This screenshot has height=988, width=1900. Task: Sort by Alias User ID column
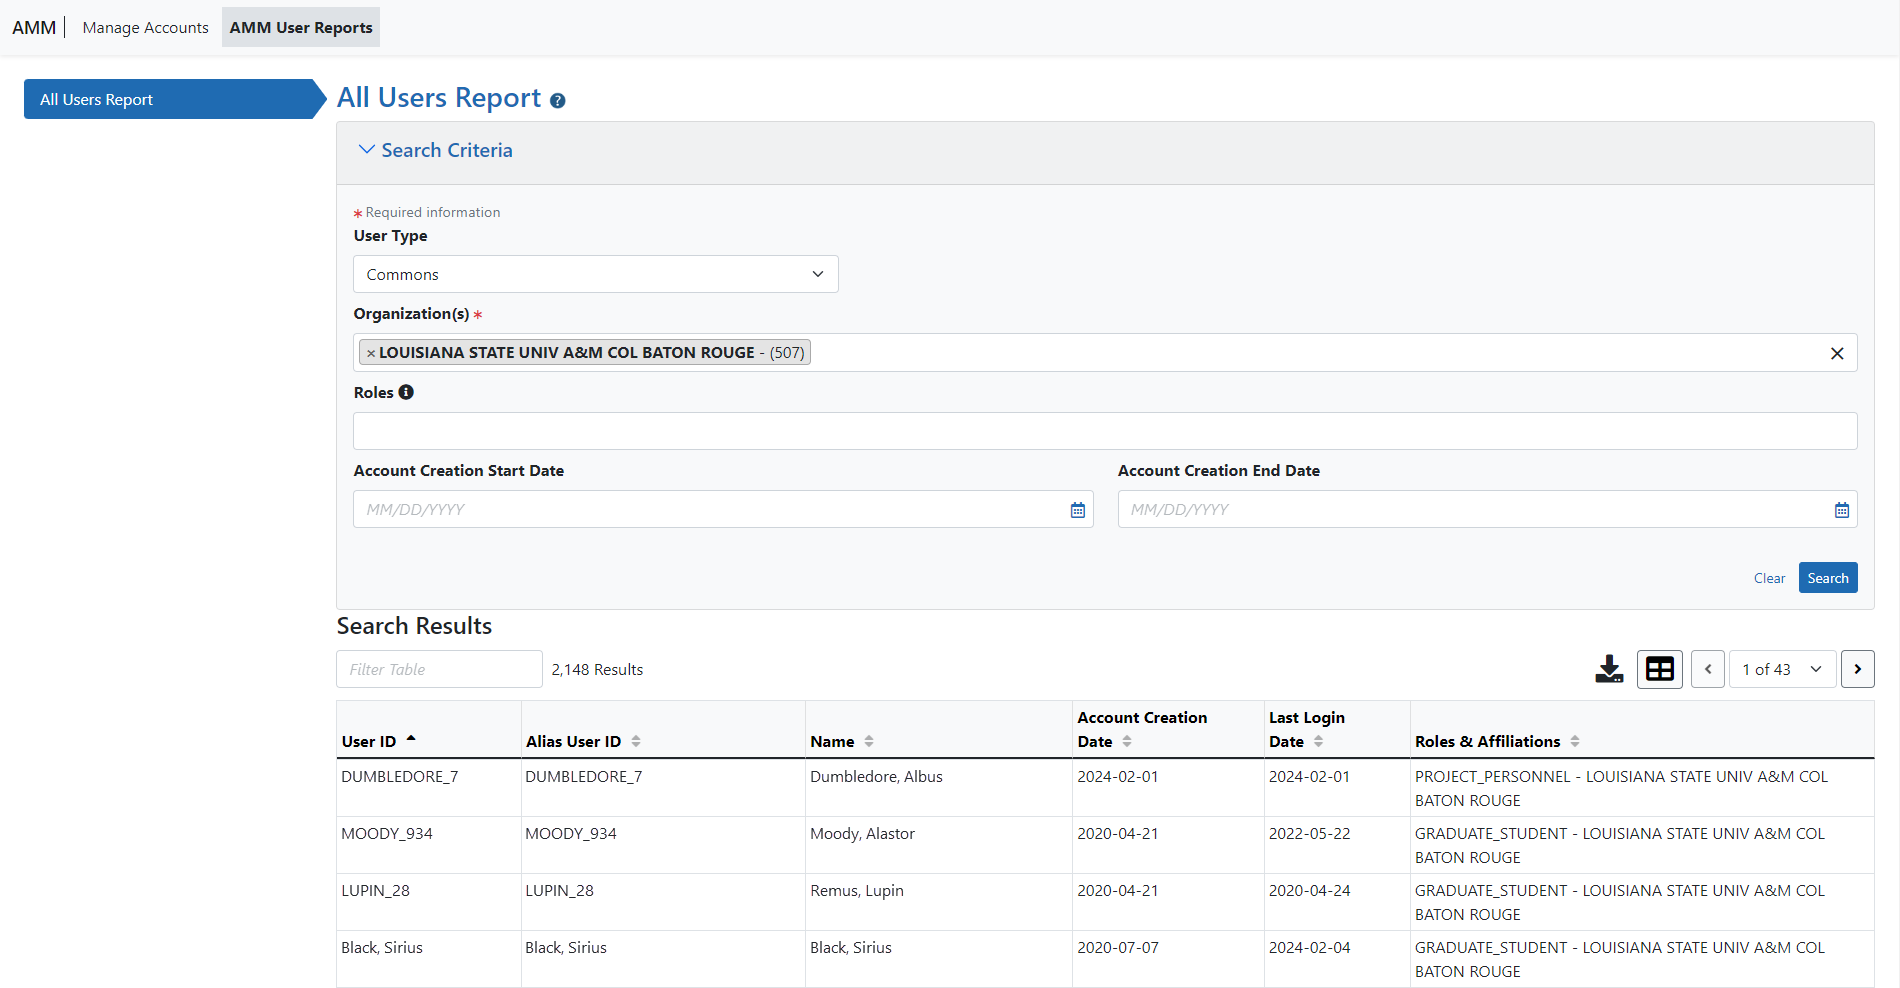636,741
